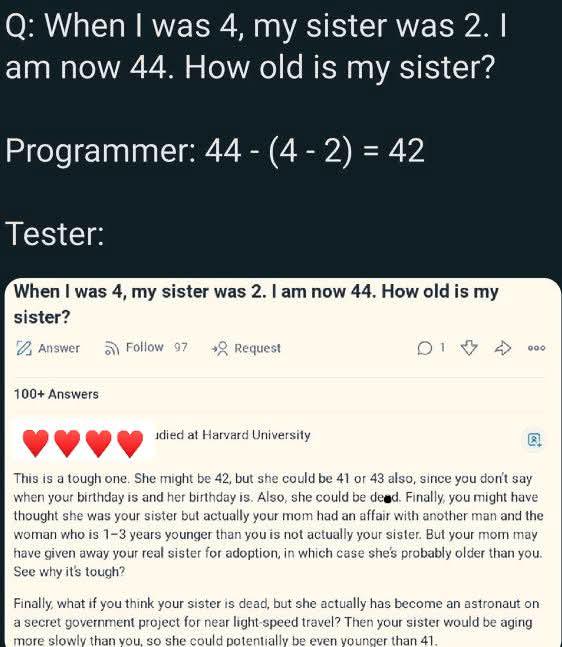Downvote the question with the arrow icon

(x=469, y=348)
